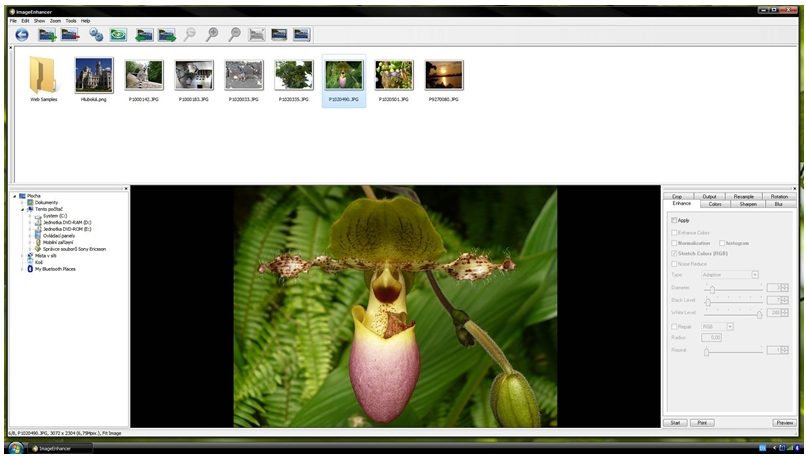The image size is (806, 457).
Task: Open the Tools menu
Action: tap(71, 21)
